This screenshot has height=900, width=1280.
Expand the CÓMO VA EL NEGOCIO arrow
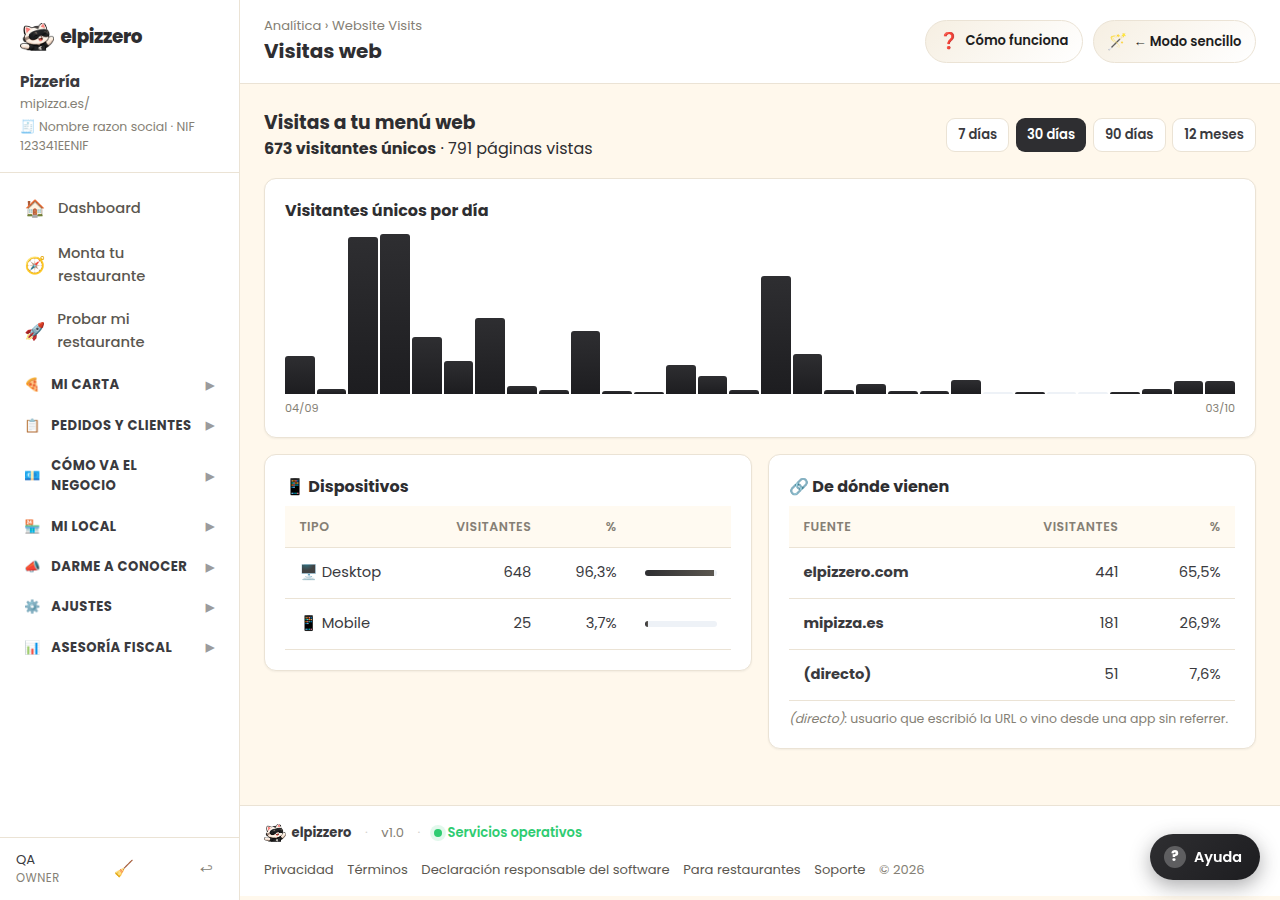[x=210, y=477]
